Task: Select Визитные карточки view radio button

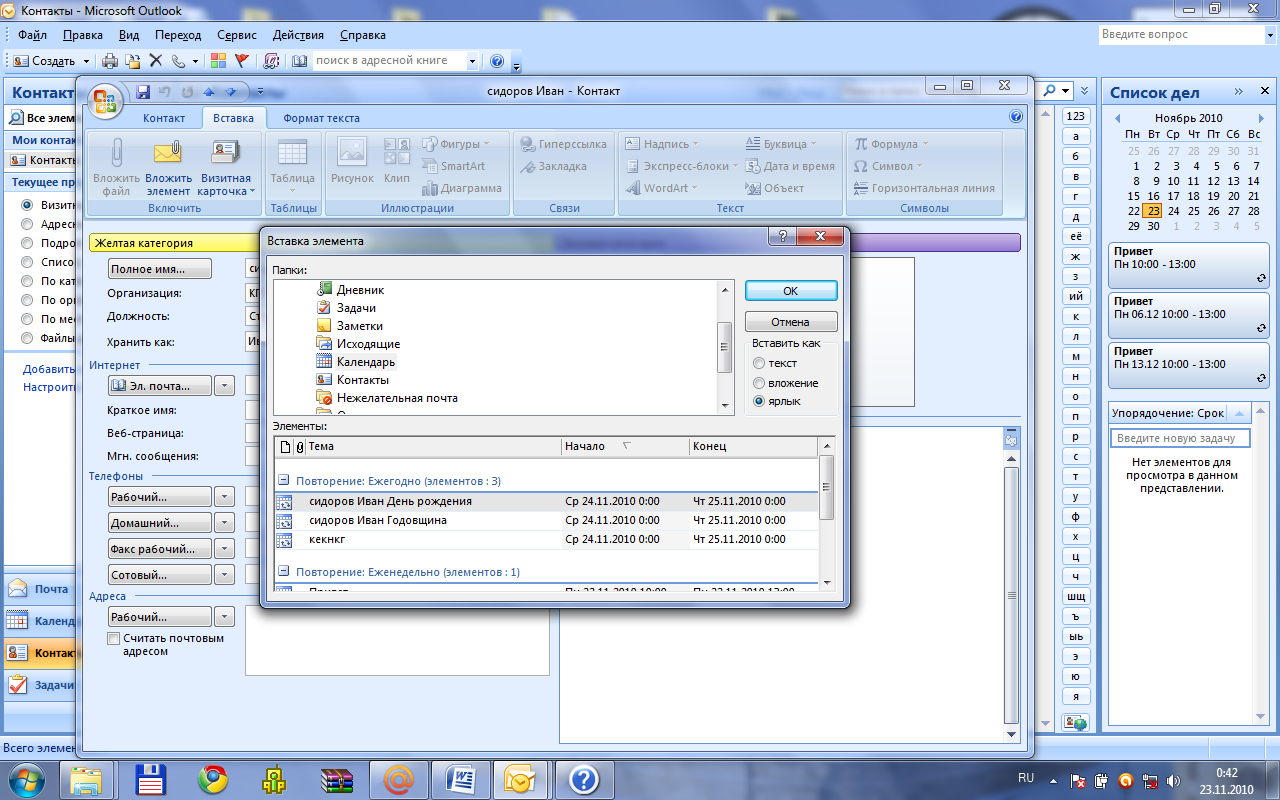Action: point(27,204)
